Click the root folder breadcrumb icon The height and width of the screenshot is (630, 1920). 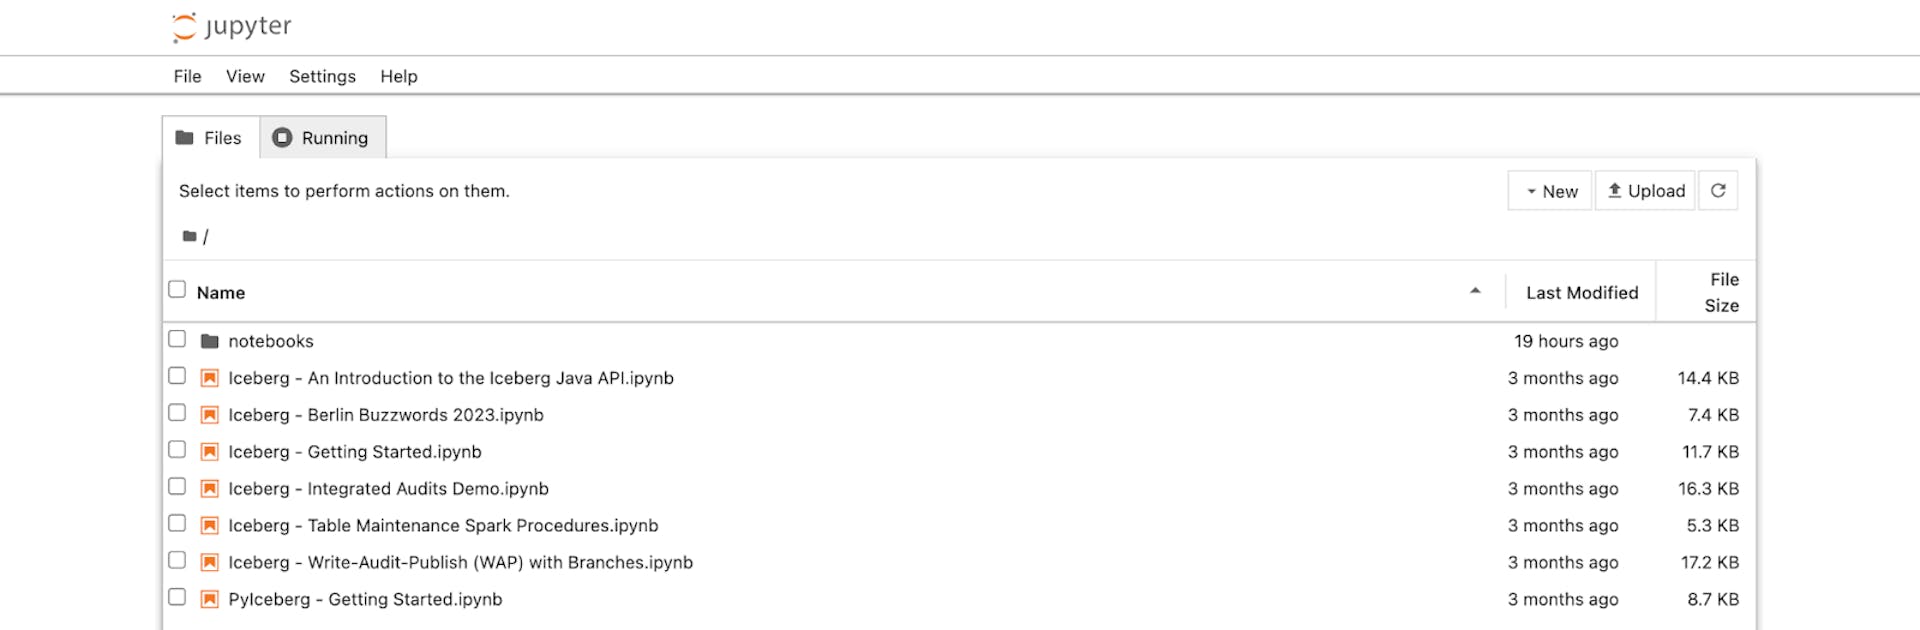tap(188, 235)
